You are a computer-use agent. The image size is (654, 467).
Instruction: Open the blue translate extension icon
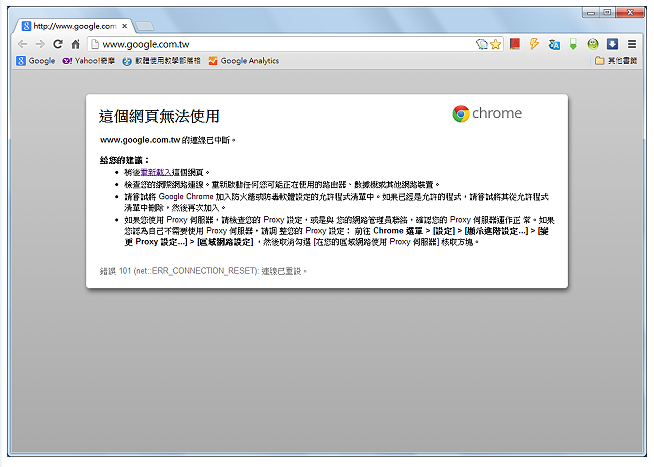click(554, 44)
